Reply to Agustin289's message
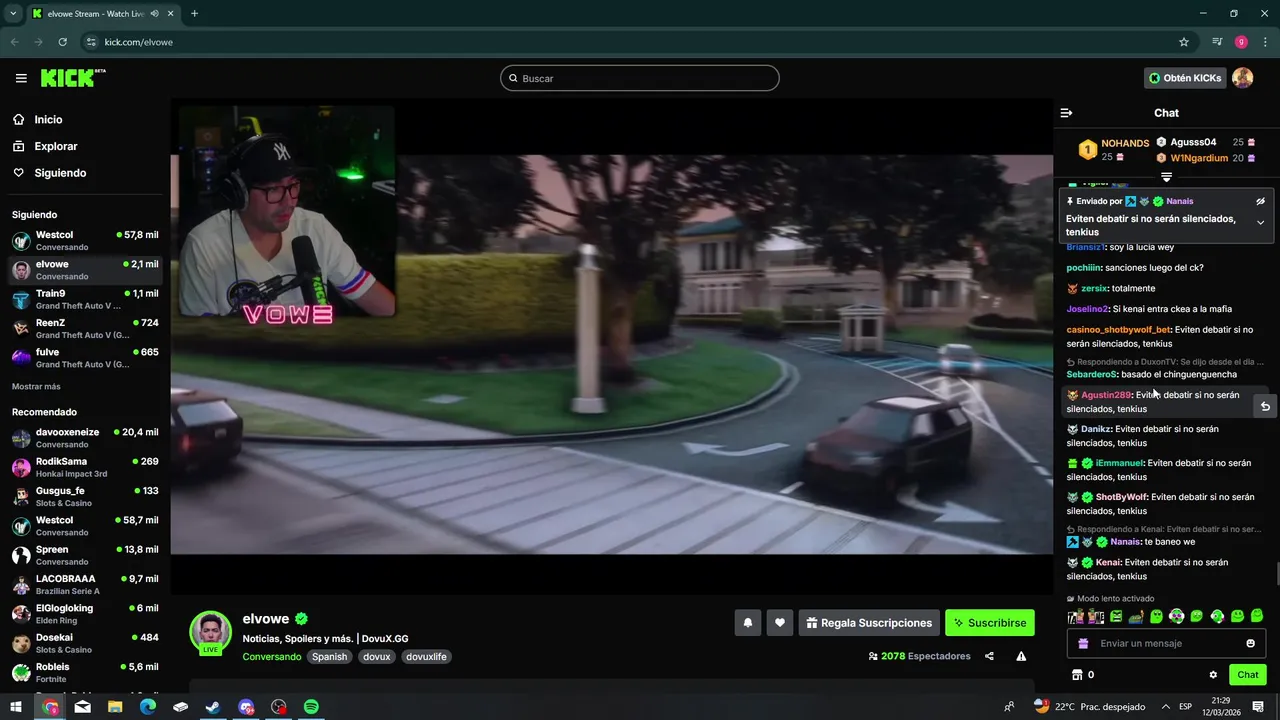Image resolution: width=1280 pixels, height=720 pixels. tap(1265, 406)
